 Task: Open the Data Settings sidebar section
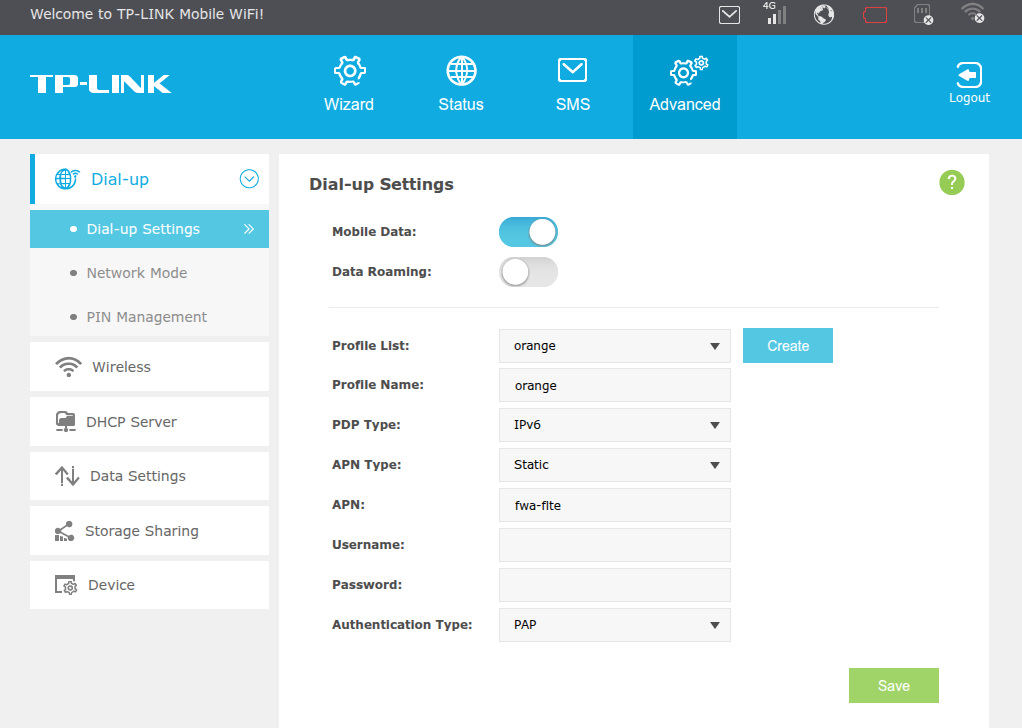(149, 476)
